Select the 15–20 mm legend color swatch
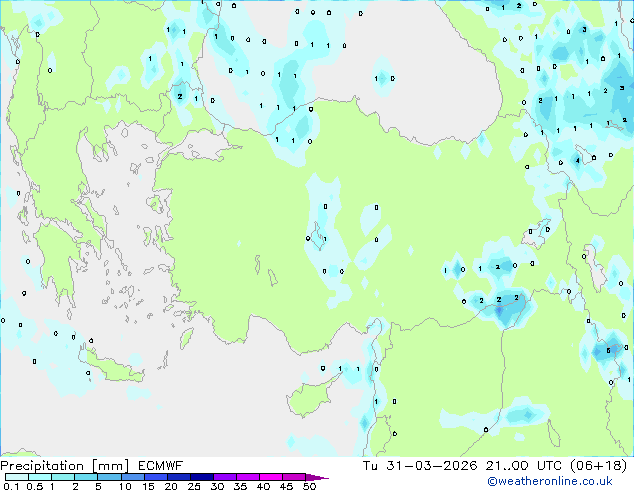634x490 pixels. point(155,477)
